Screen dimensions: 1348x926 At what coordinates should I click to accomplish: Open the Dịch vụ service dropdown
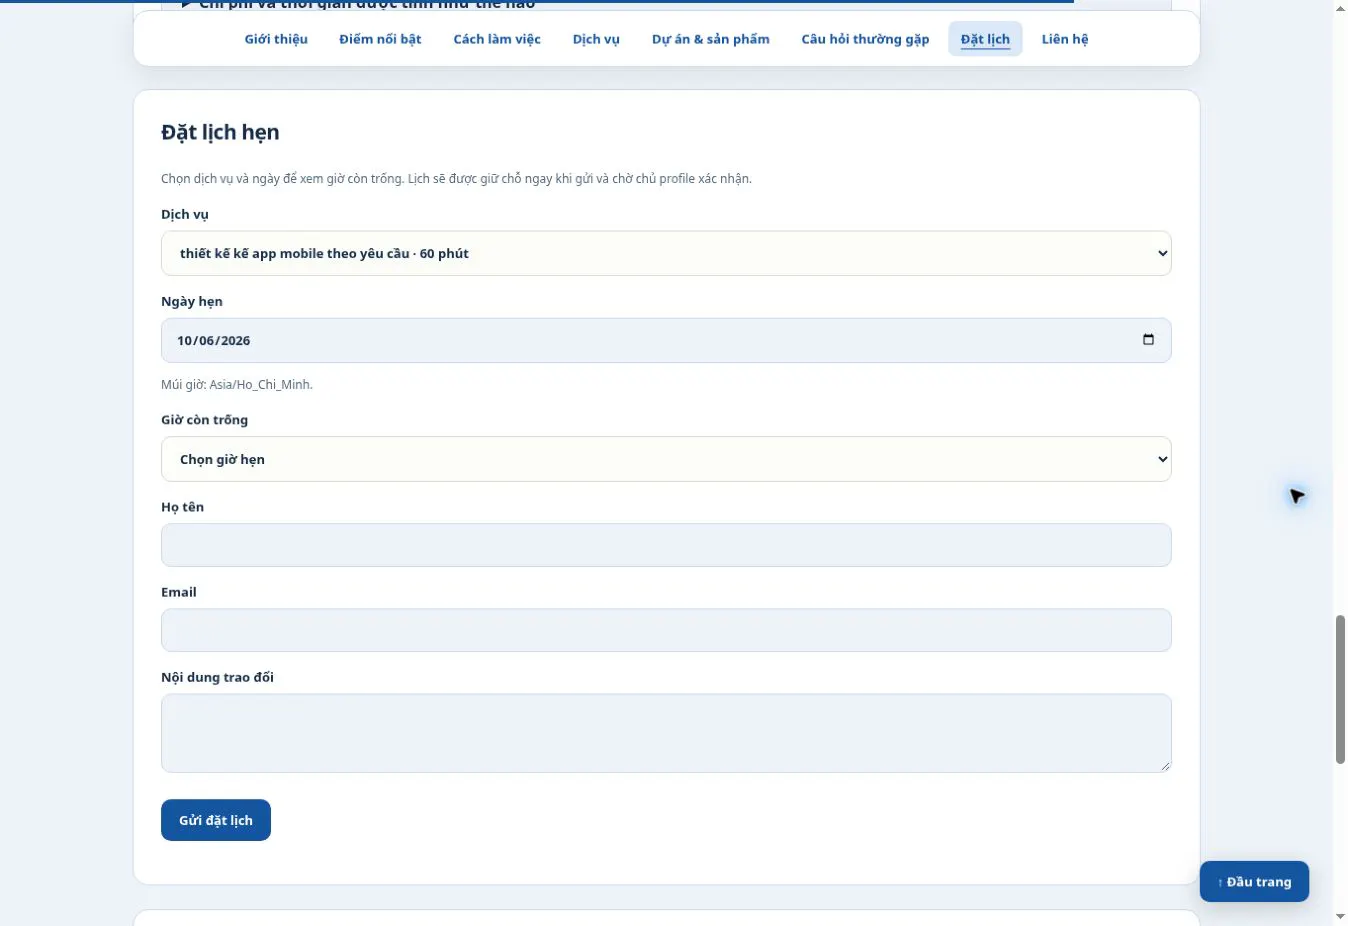pos(666,254)
